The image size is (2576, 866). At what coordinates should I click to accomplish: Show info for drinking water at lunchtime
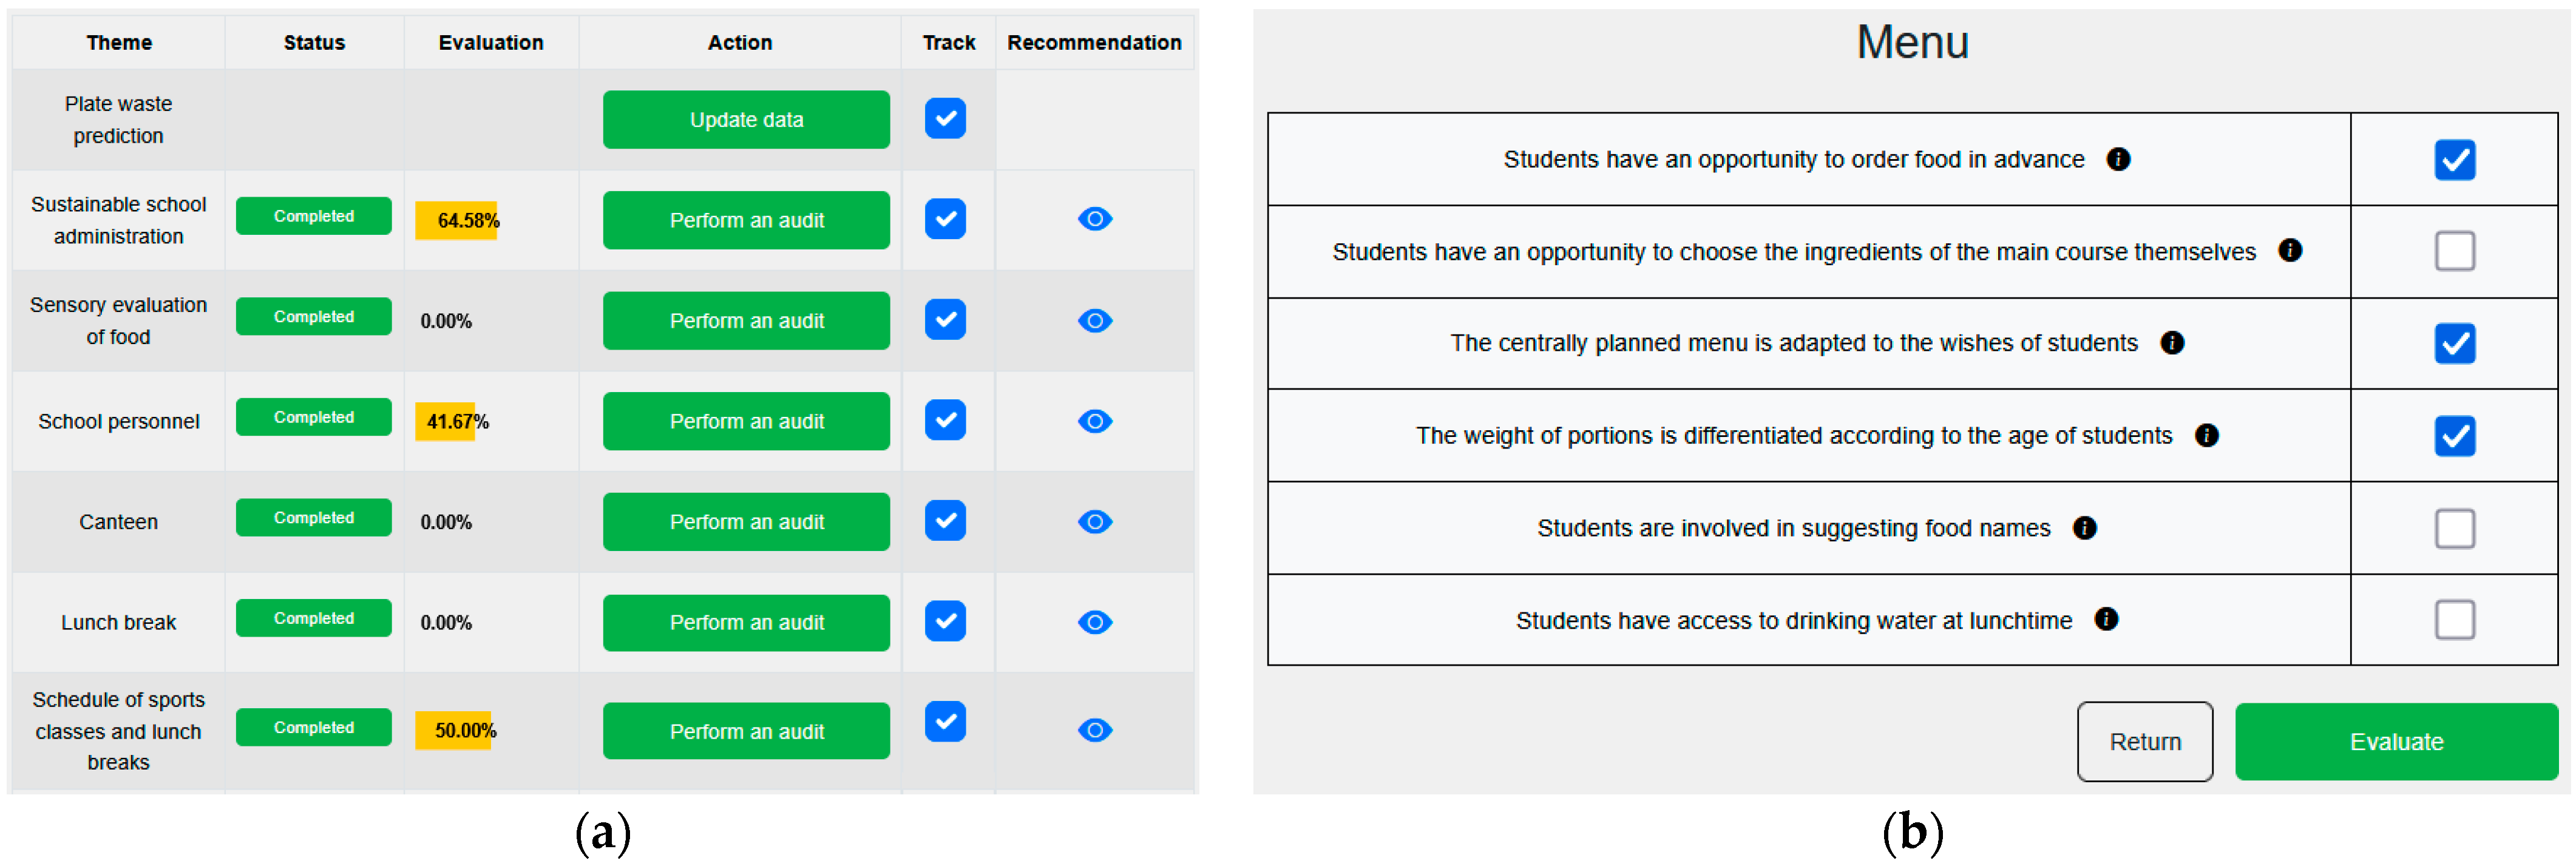(2106, 620)
